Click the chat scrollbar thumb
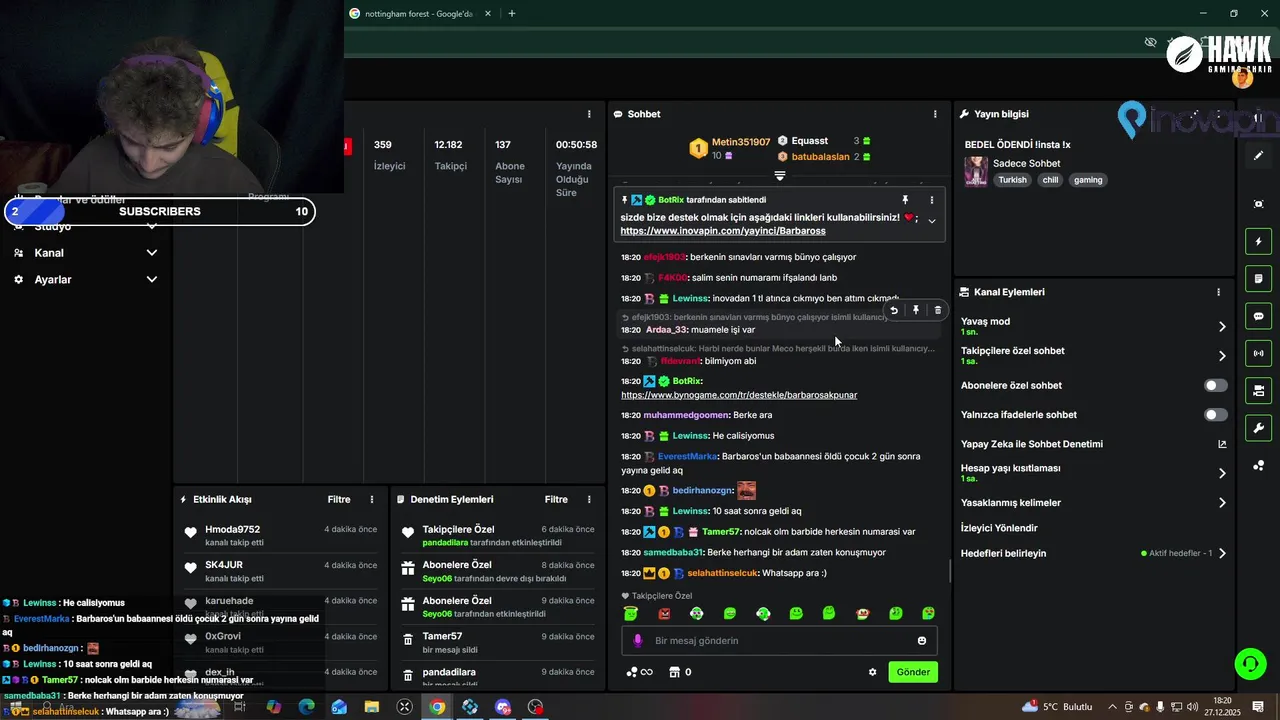 [950, 571]
